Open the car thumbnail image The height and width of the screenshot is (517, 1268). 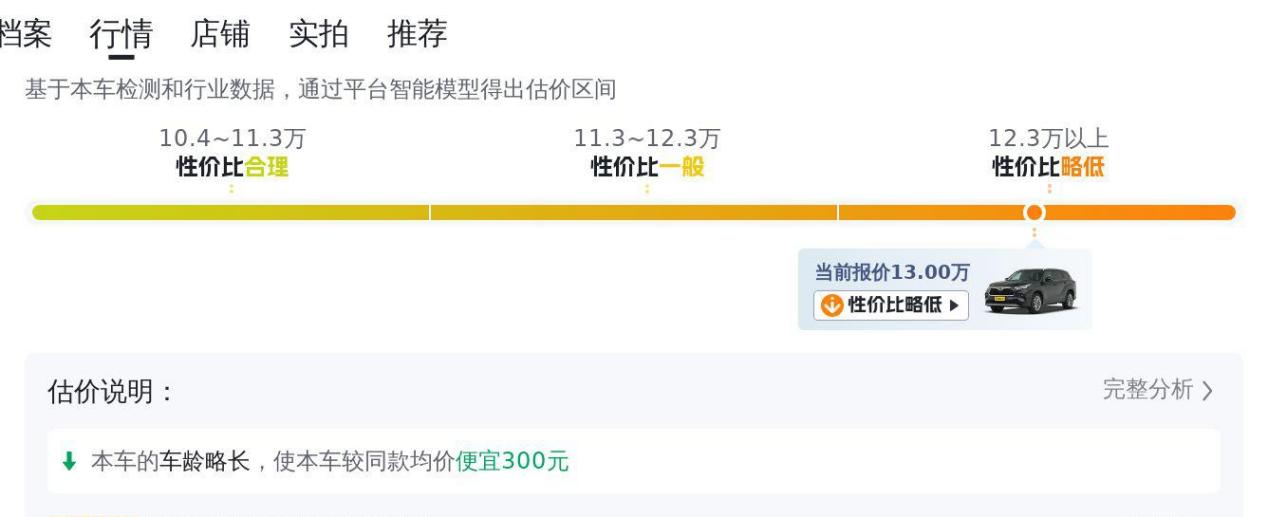tap(1030, 290)
